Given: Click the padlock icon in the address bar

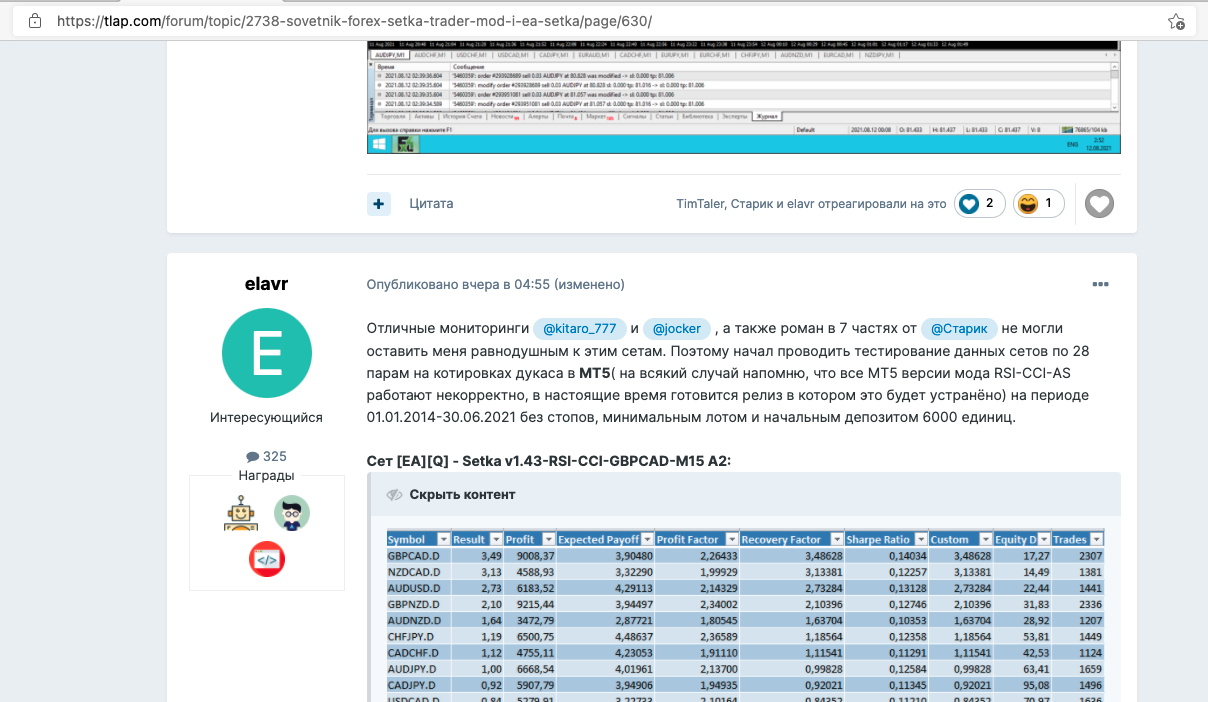Looking at the screenshot, I should [36, 21].
